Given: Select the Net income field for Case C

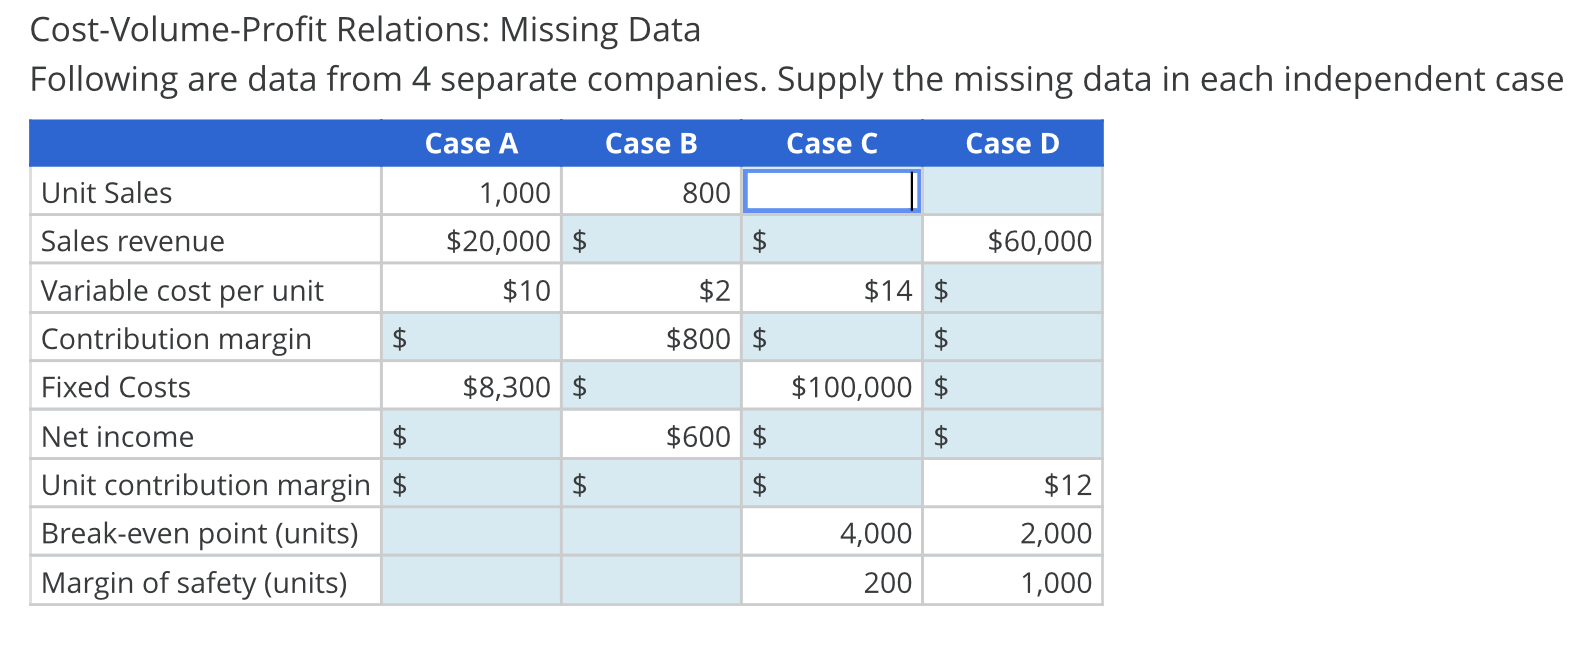Looking at the screenshot, I should [x=830, y=434].
